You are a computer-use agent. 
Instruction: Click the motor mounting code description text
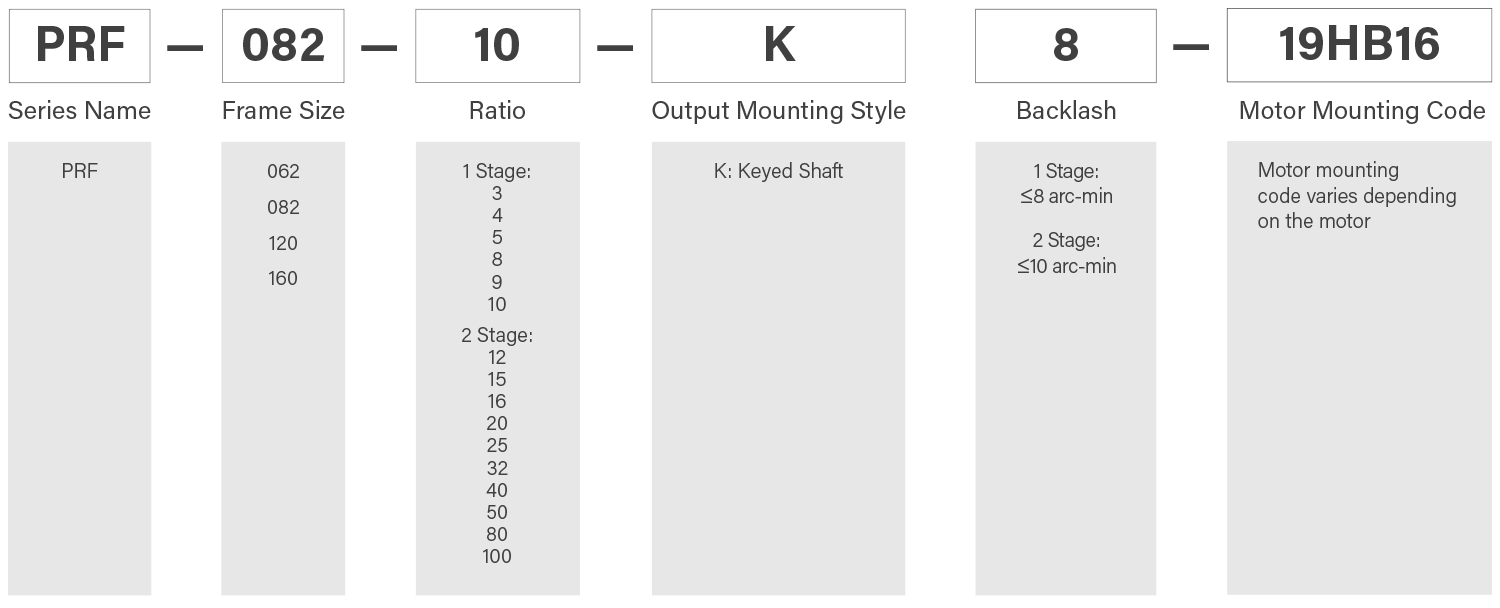click(1356, 196)
